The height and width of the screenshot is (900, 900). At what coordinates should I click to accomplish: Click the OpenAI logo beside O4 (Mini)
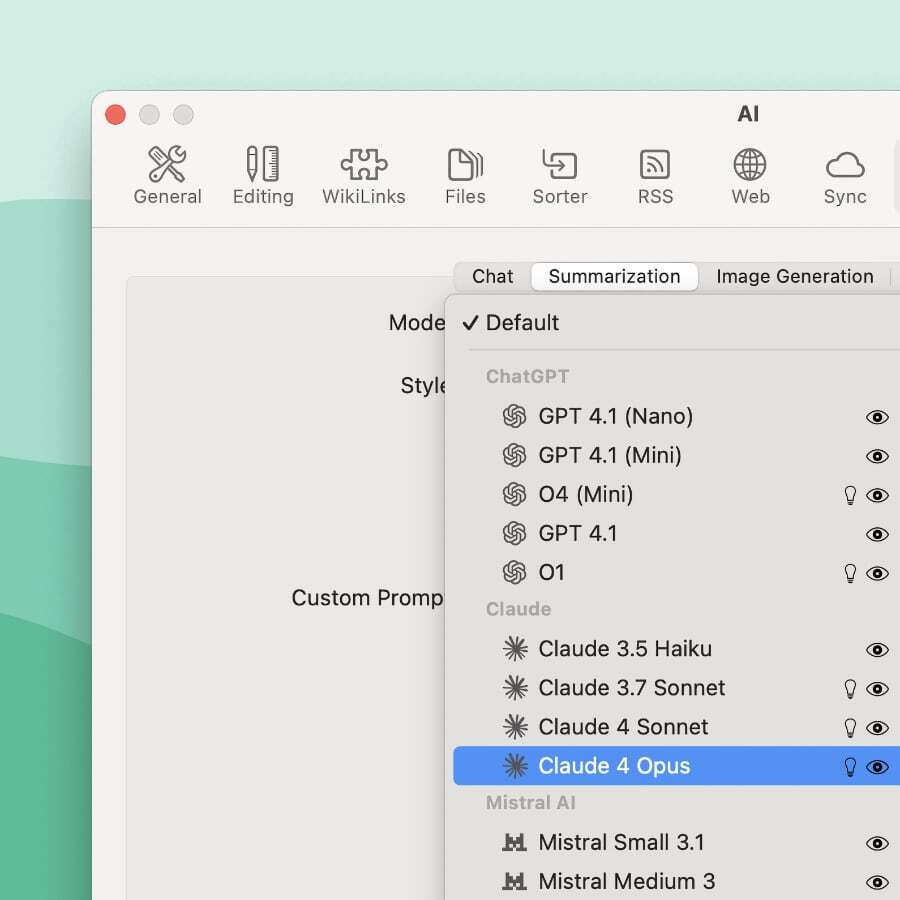(514, 495)
